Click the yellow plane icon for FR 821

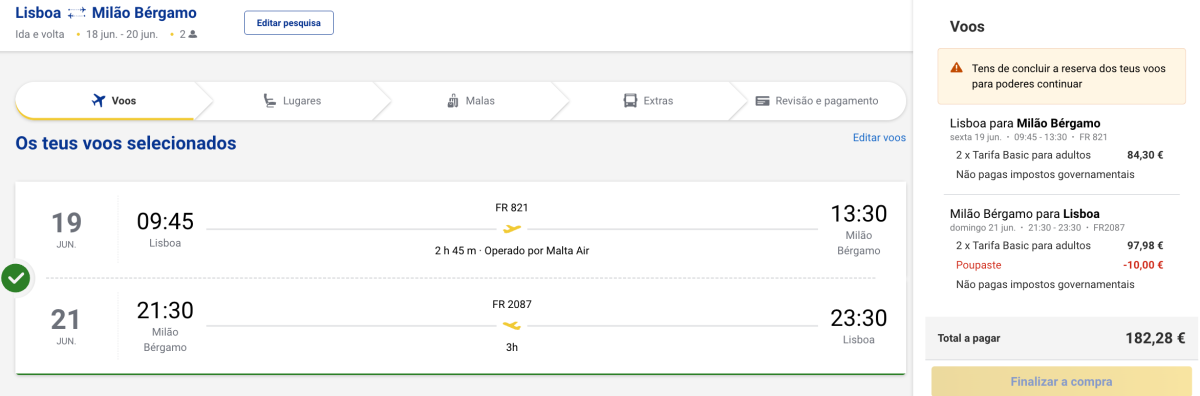click(x=512, y=229)
